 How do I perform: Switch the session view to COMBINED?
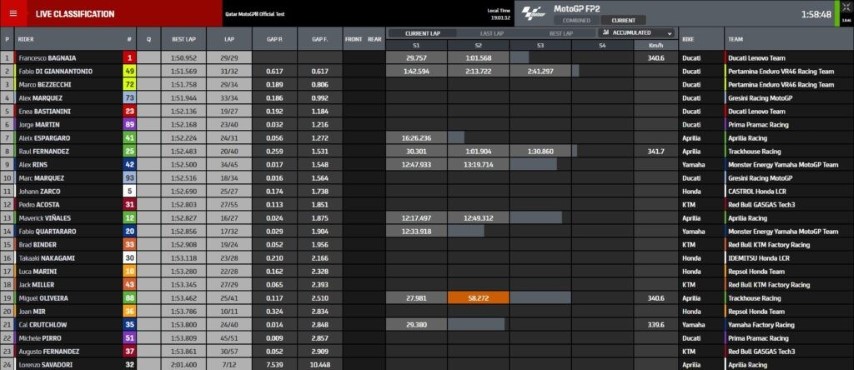[x=576, y=20]
